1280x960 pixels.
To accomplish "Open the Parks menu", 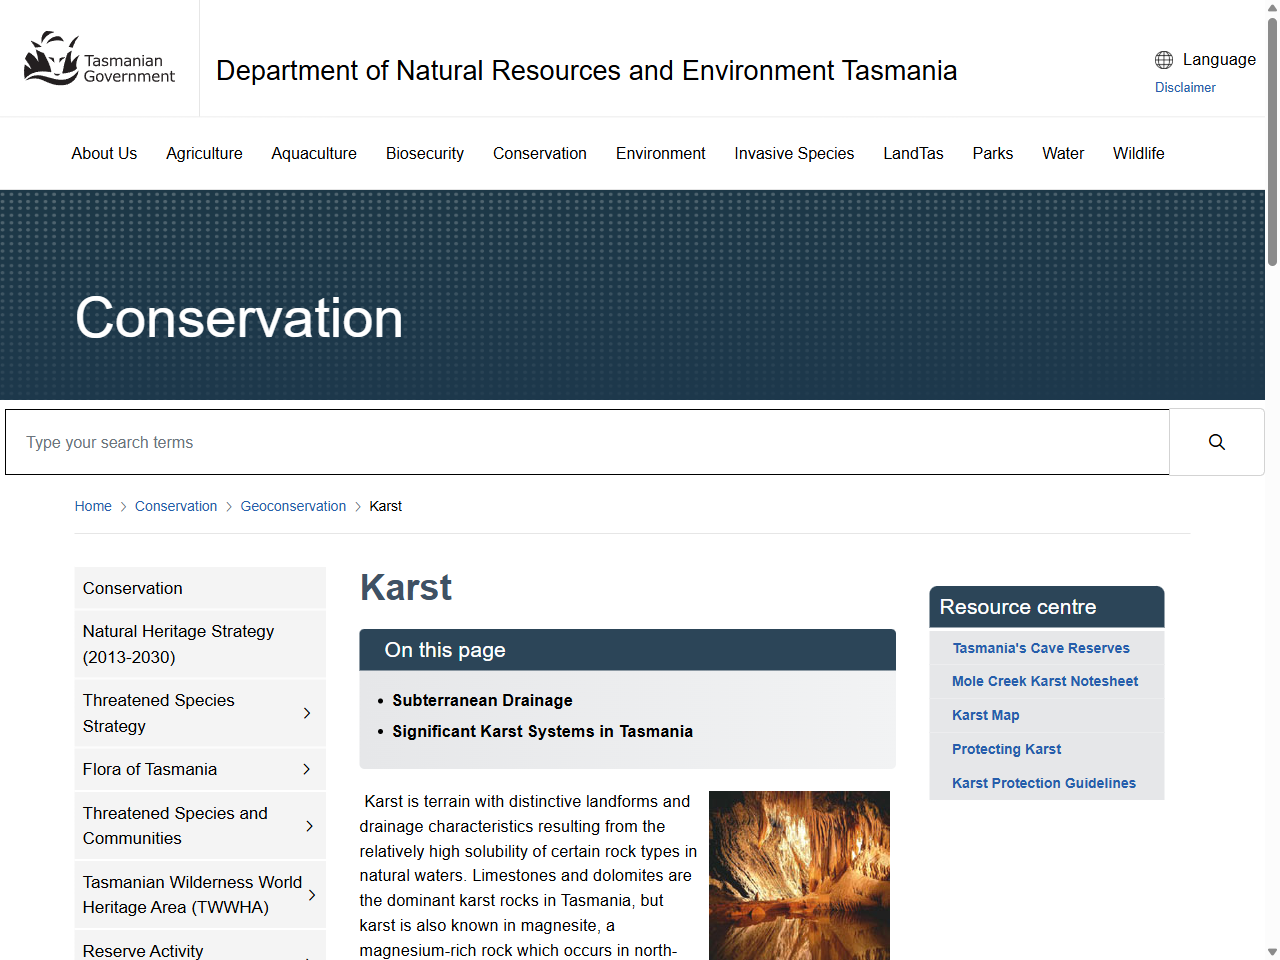I will 993,153.
